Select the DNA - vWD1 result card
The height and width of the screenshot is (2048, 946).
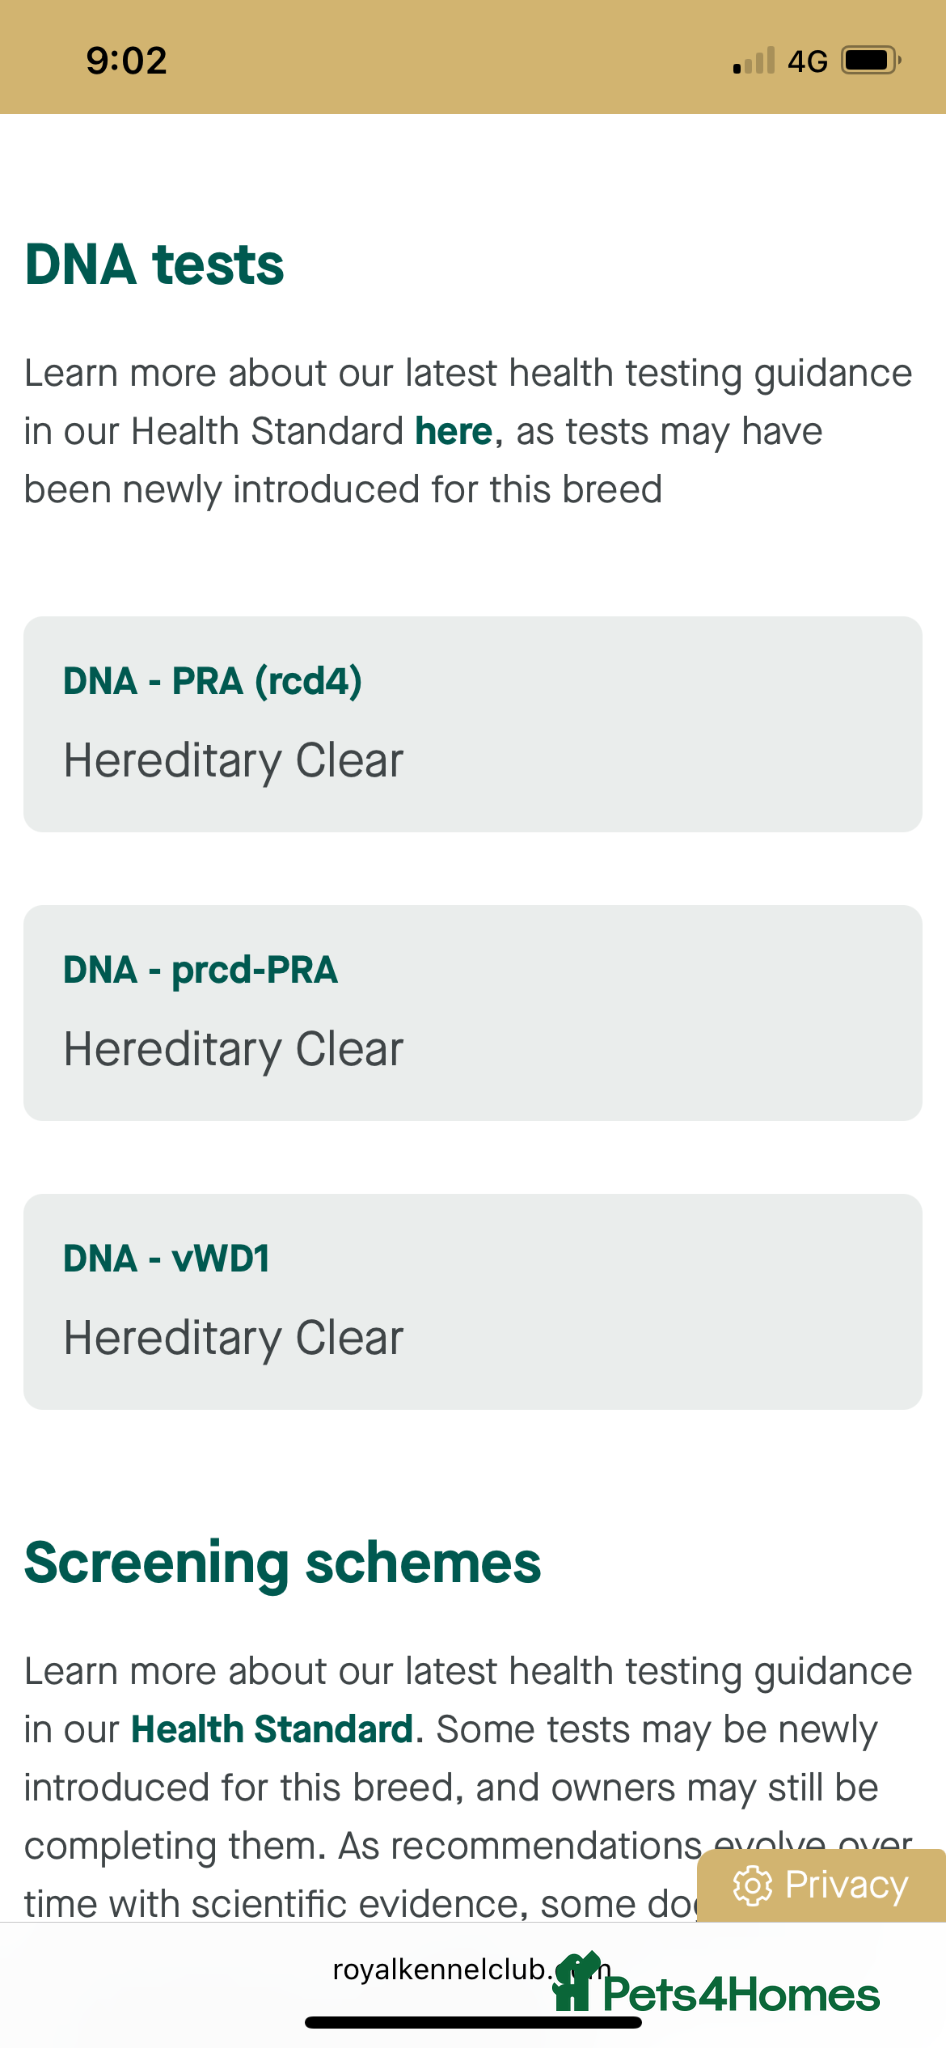472,1301
